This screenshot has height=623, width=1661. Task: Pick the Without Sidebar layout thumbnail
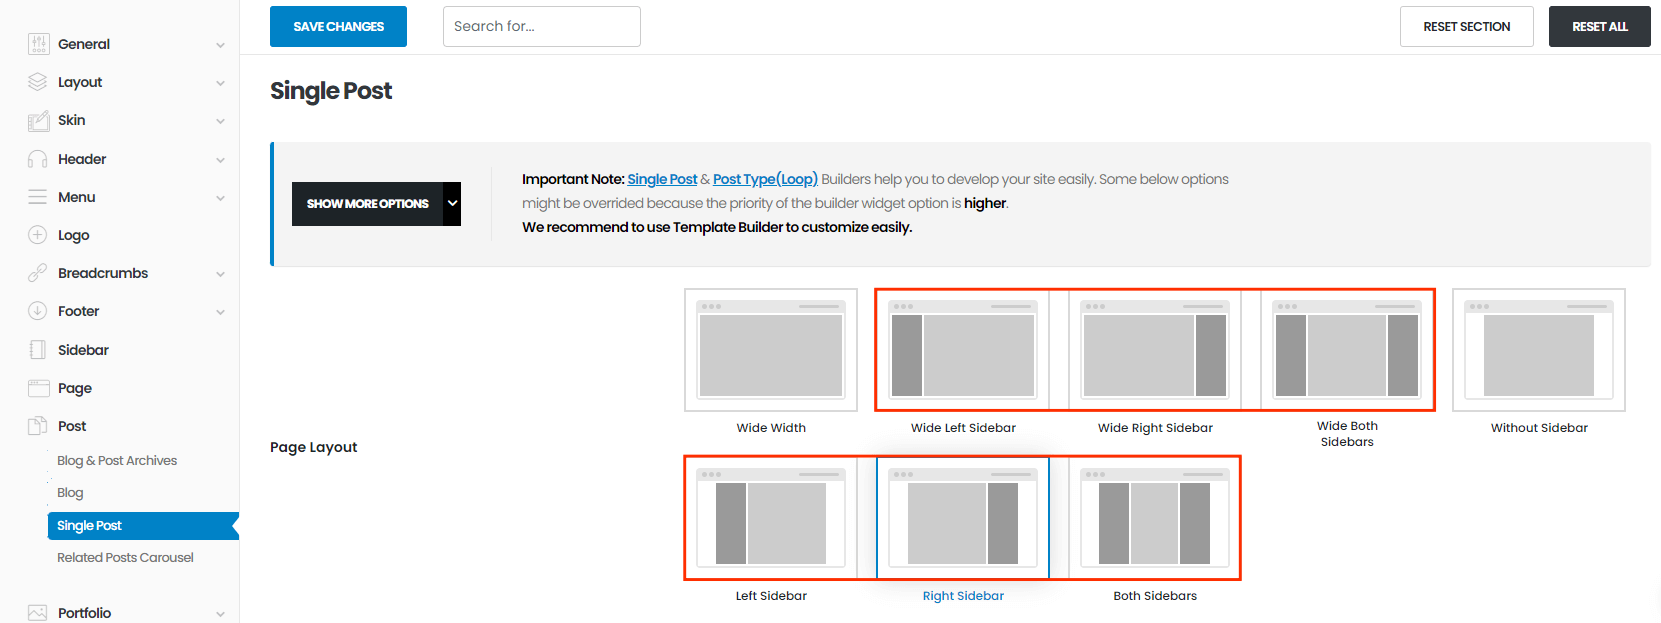1539,350
